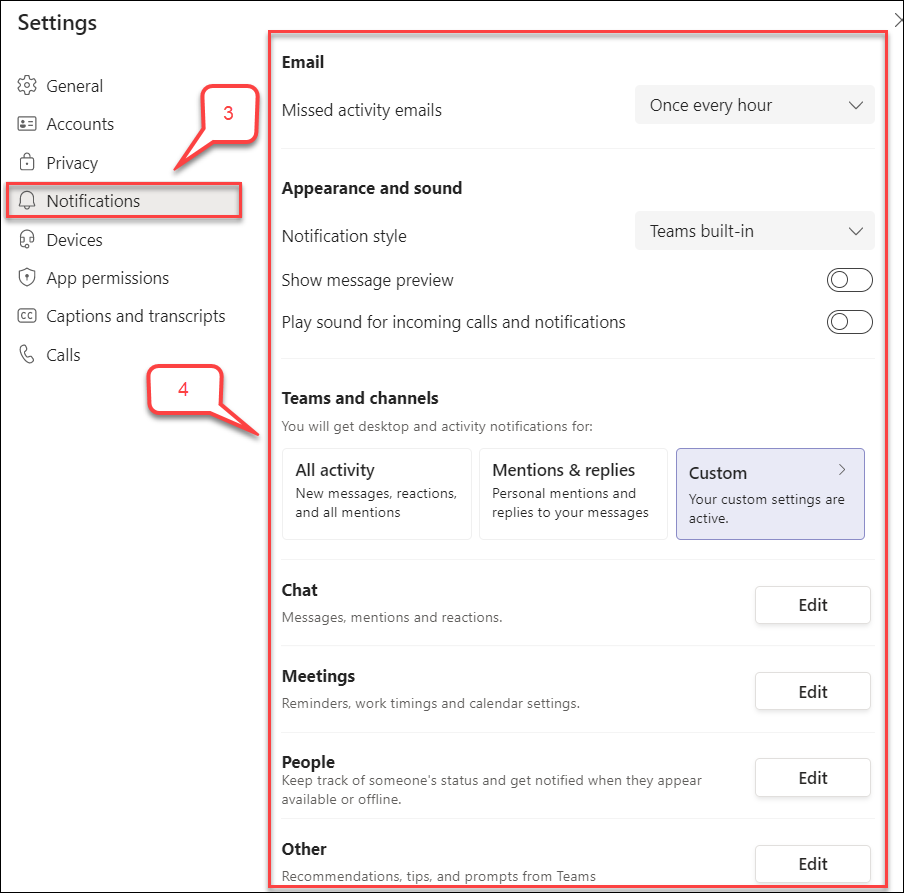Click the General gear icon

coord(27,85)
